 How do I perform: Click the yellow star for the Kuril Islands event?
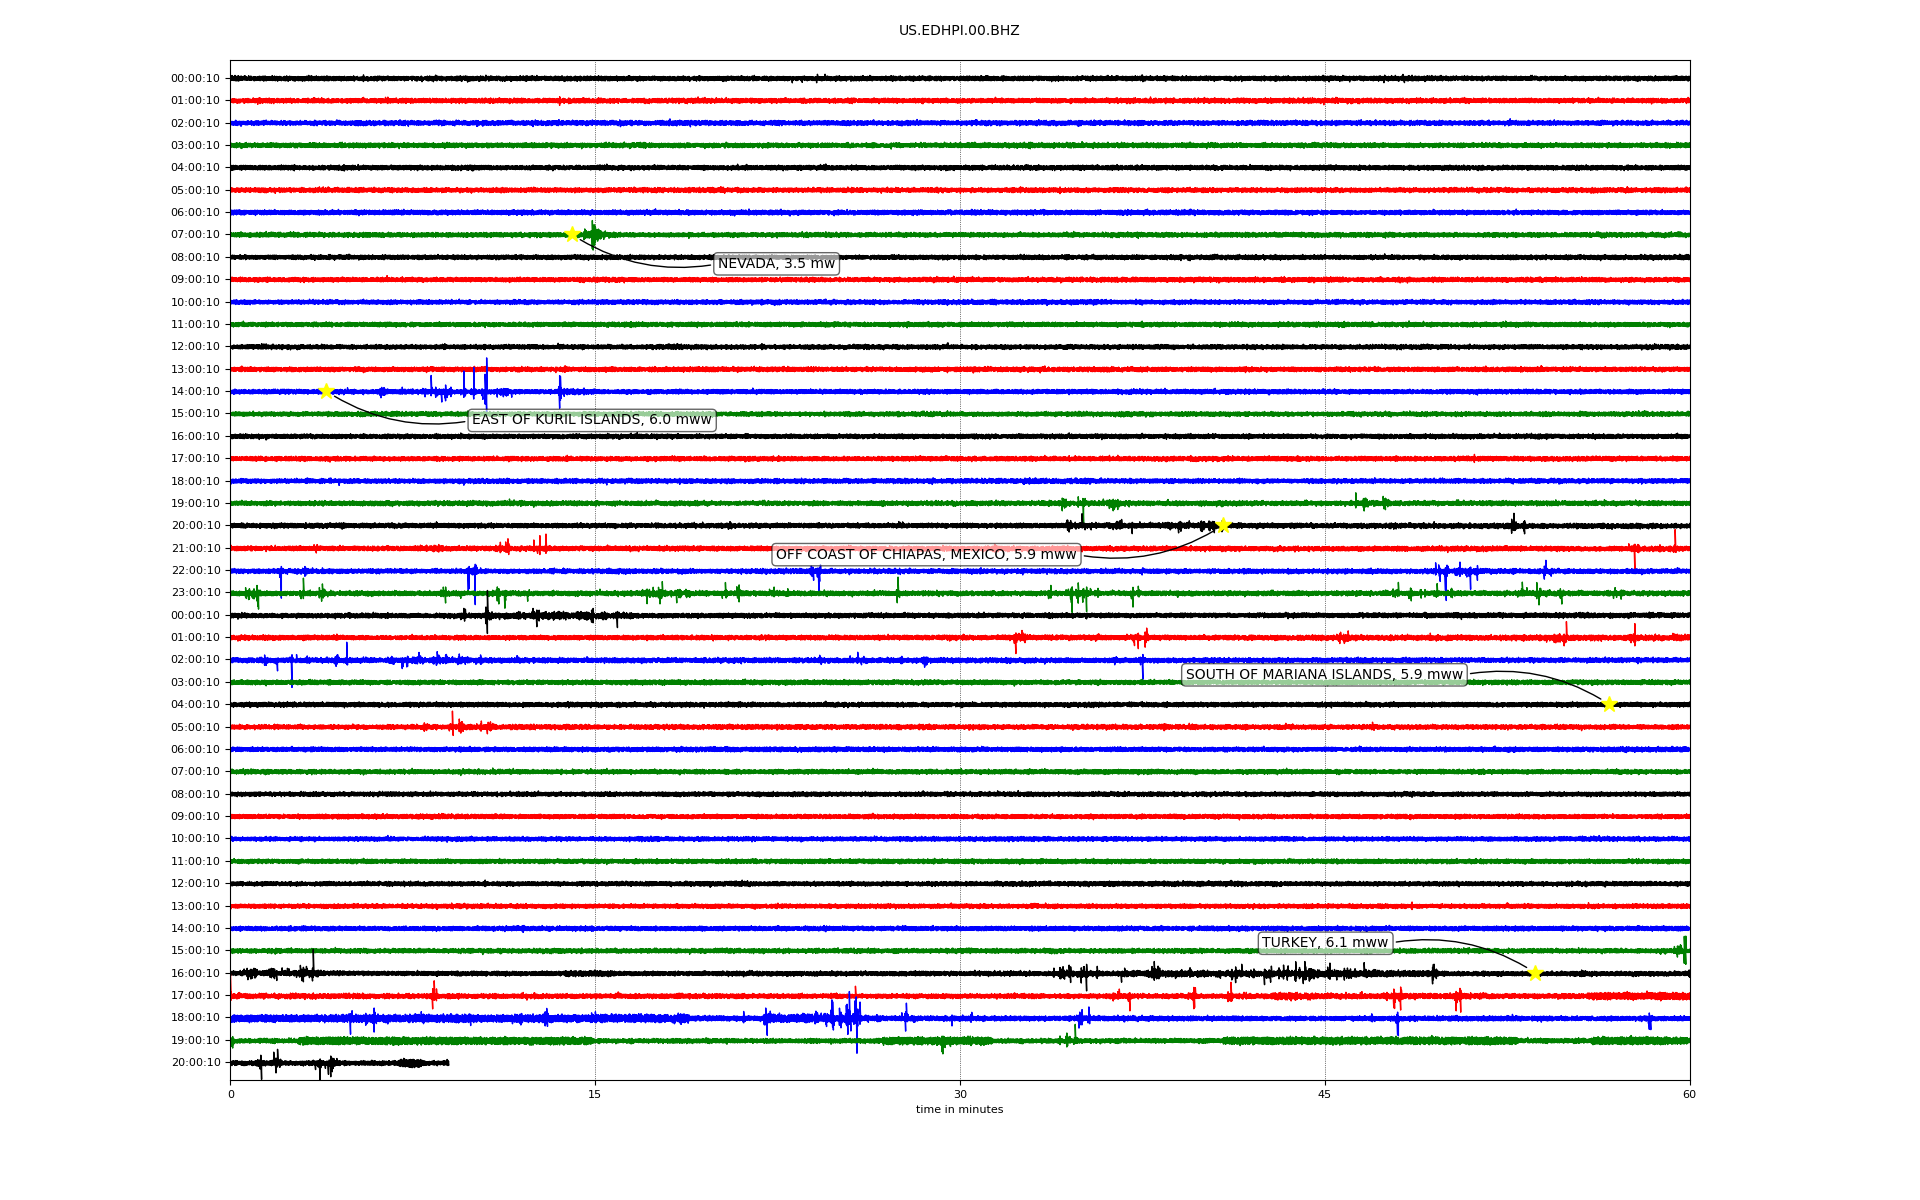[326, 391]
